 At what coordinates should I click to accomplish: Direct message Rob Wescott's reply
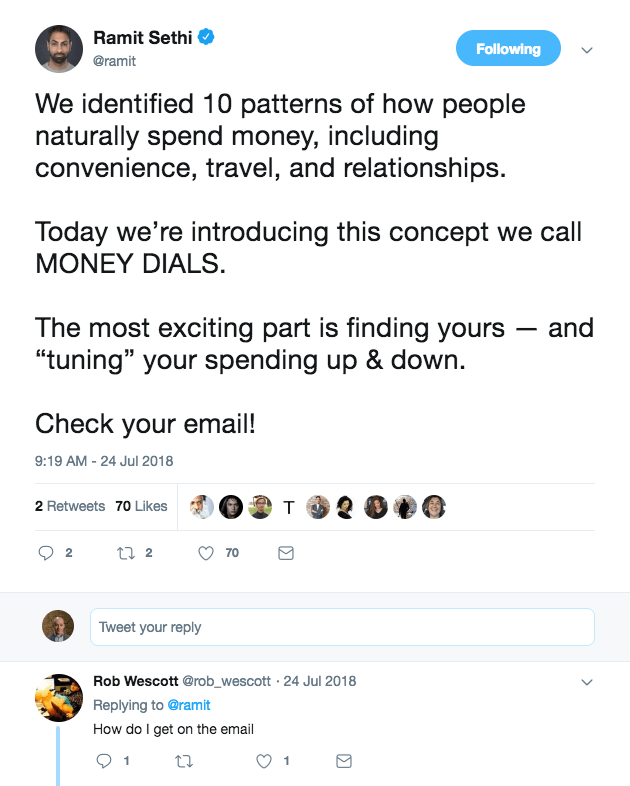click(x=344, y=761)
